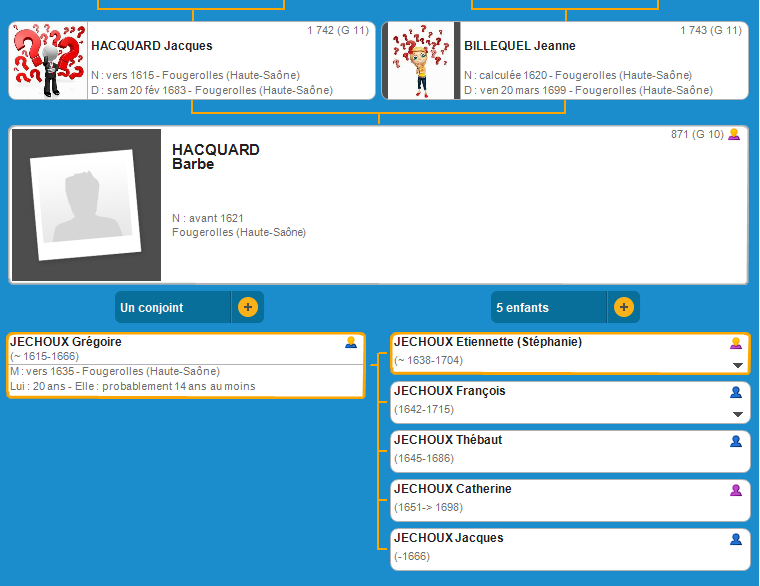Click blue person icon for JECHOUX Thébaut

[736, 441]
